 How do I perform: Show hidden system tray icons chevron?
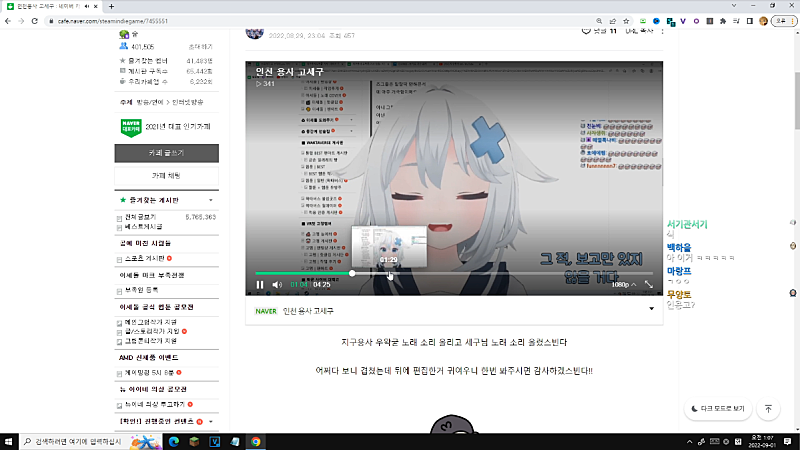[x=689, y=442]
